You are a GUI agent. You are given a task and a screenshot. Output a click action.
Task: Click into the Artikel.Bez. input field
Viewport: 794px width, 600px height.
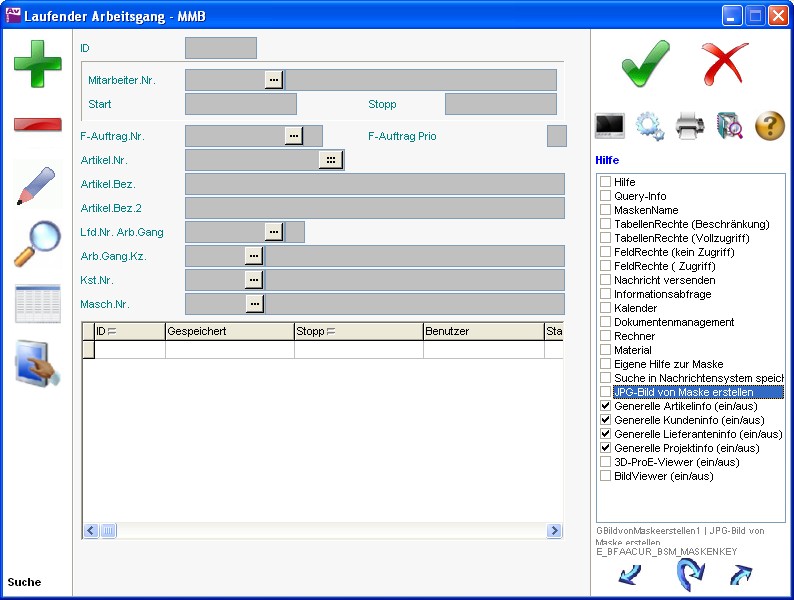374,184
